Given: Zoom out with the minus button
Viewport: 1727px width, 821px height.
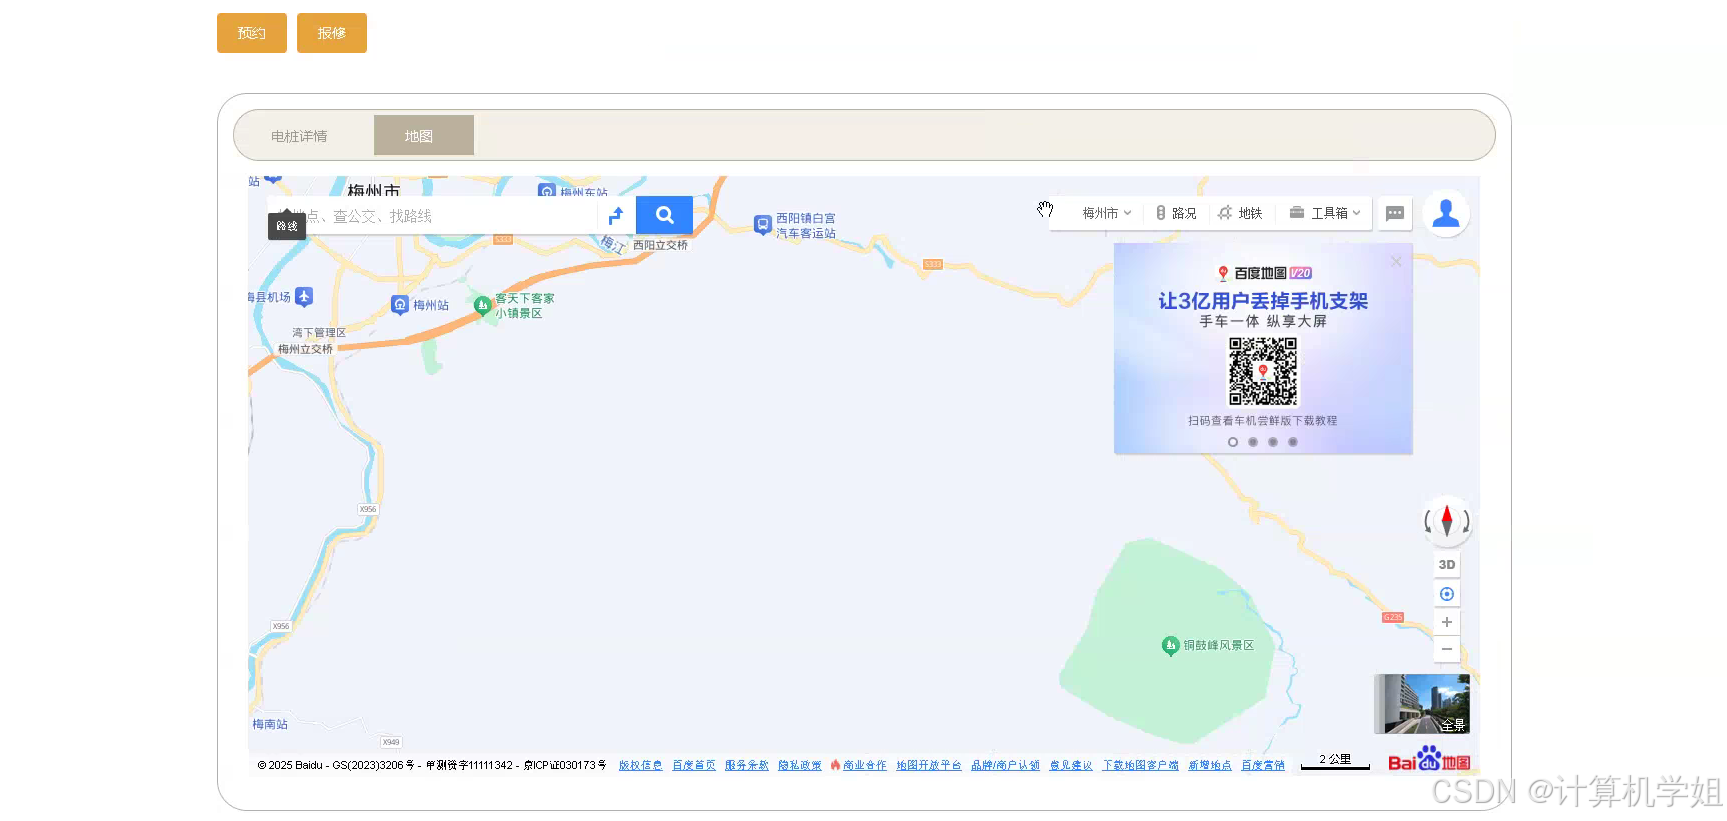Looking at the screenshot, I should pos(1447,649).
